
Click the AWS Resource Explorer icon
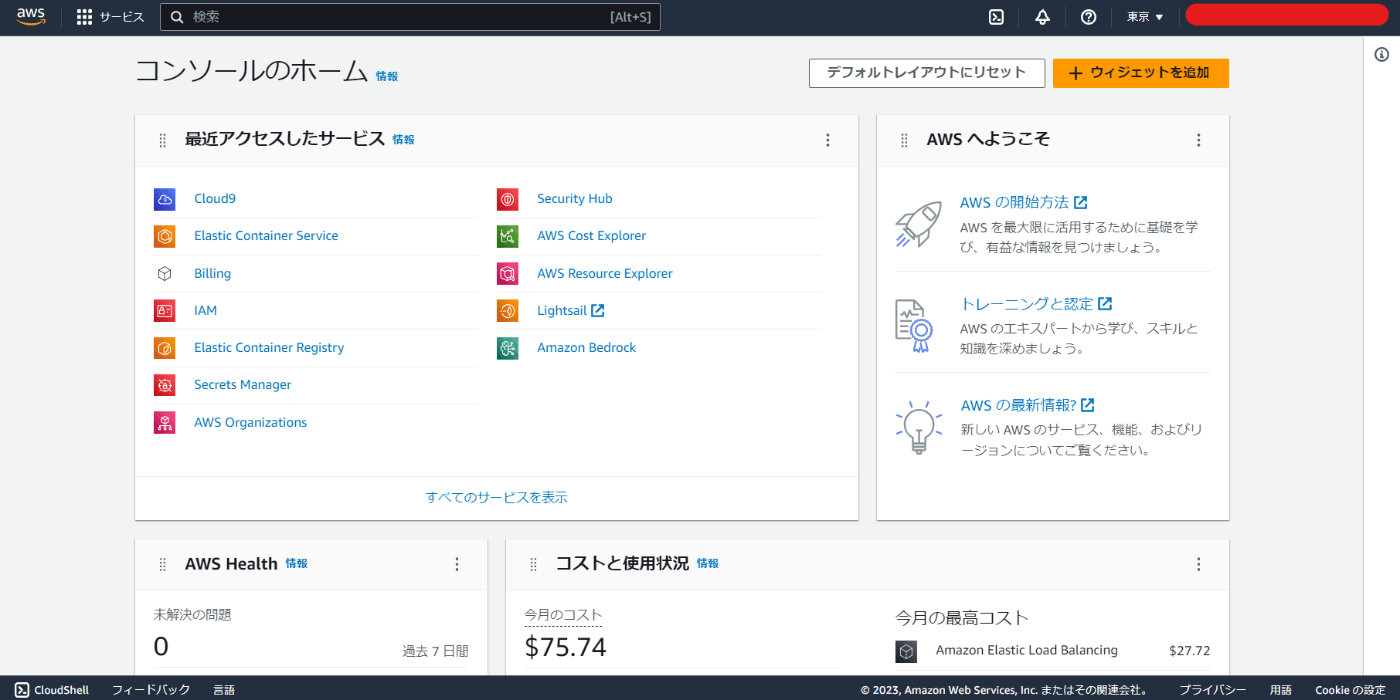508,274
